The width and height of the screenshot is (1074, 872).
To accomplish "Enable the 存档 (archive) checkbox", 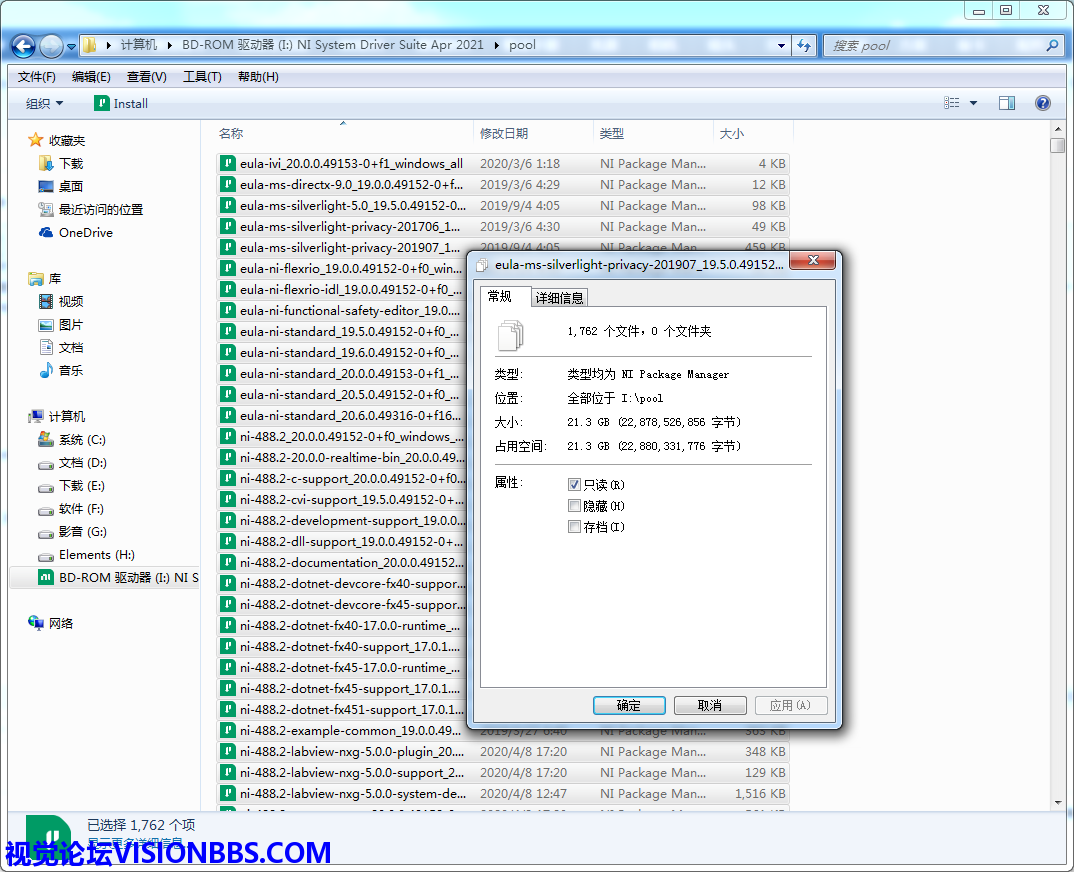I will [574, 527].
